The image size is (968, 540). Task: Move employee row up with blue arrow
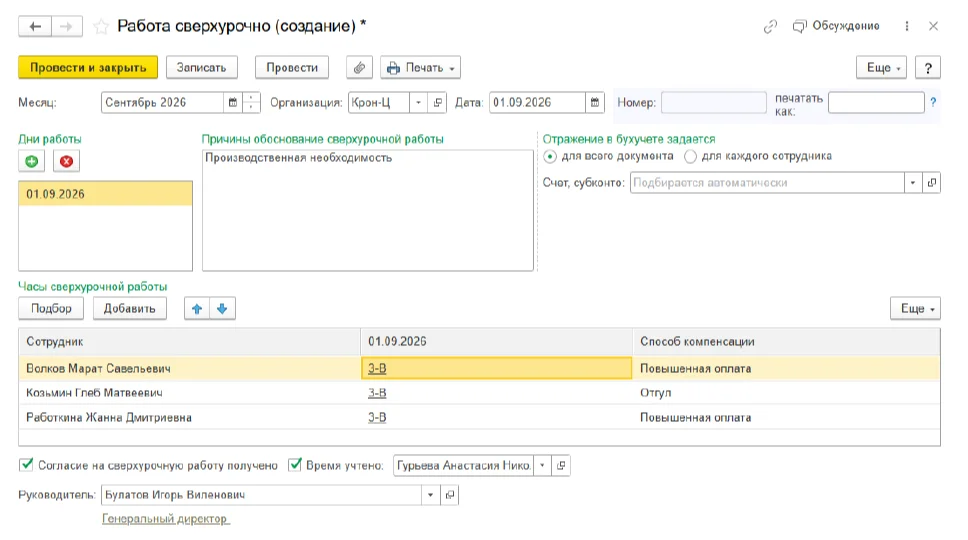(197, 308)
